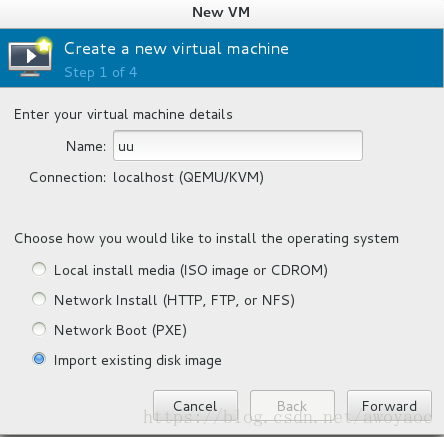The image size is (444, 437).
Task: Choose Network Install (HTTP, FTP, or NFS)
Action: pyautogui.click(x=39, y=299)
